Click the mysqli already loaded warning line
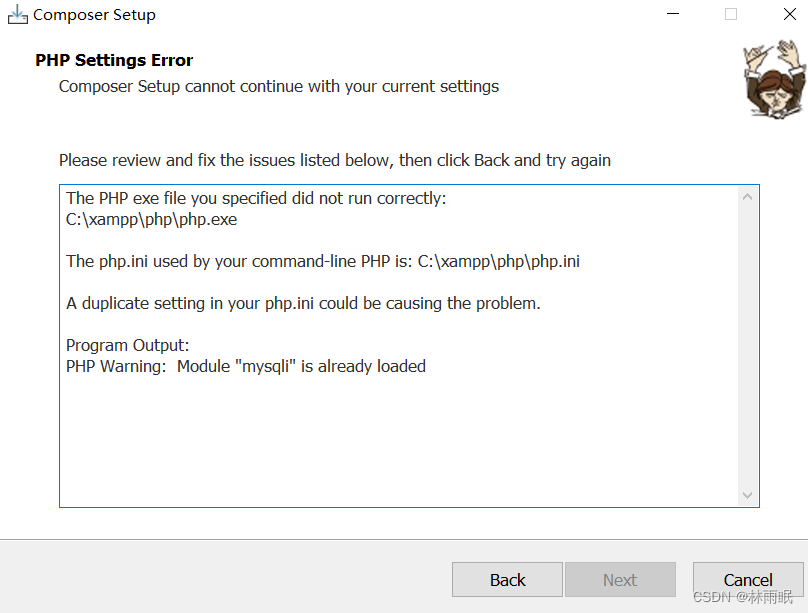 245,366
